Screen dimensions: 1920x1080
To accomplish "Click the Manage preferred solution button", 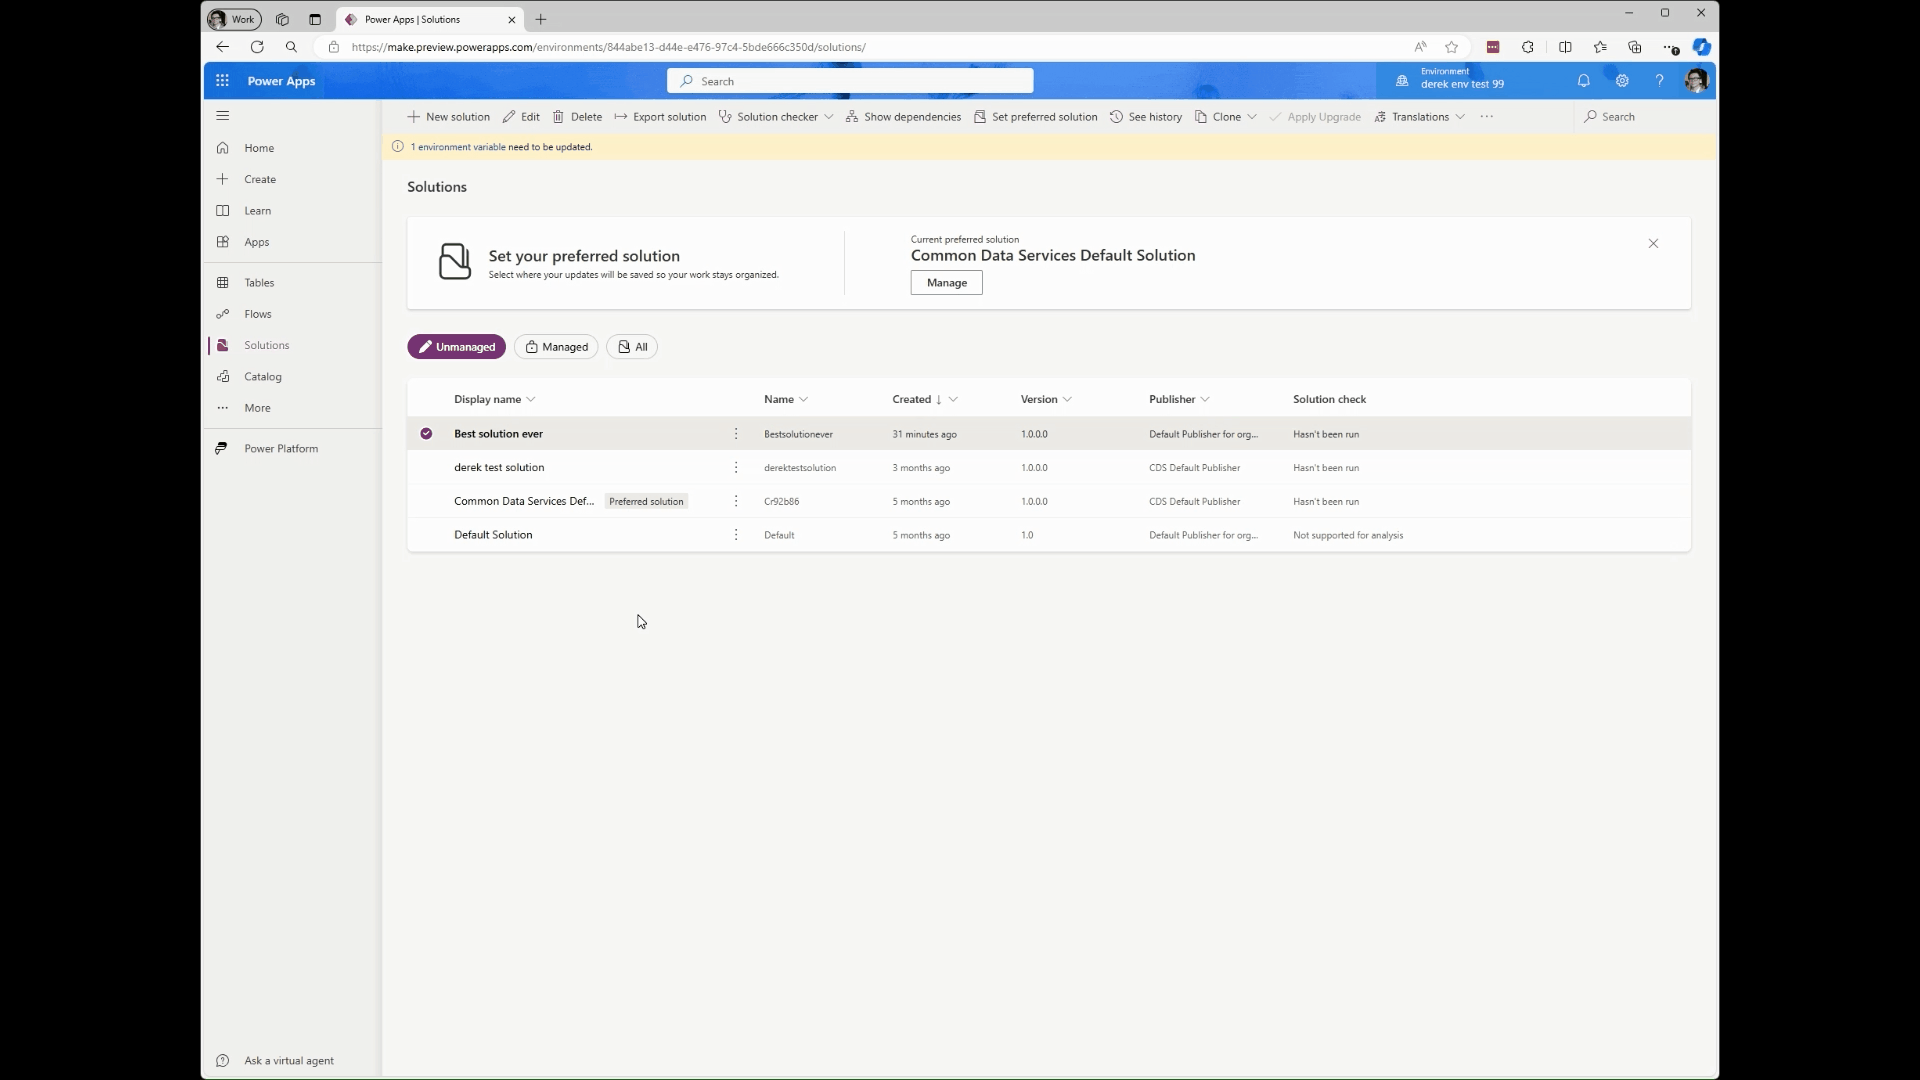I will [946, 283].
